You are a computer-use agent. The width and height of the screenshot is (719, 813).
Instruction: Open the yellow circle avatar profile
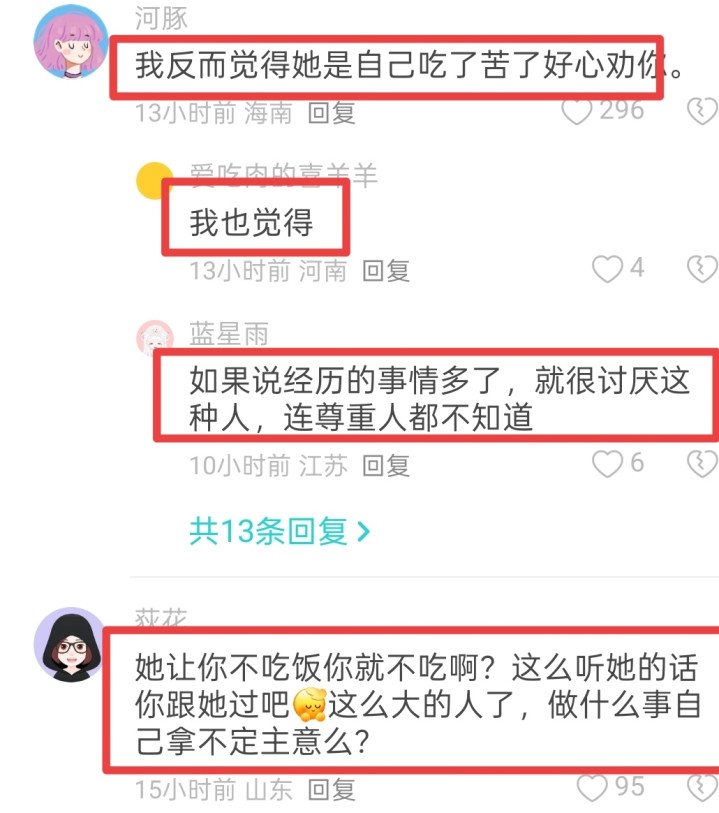pyautogui.click(x=153, y=181)
